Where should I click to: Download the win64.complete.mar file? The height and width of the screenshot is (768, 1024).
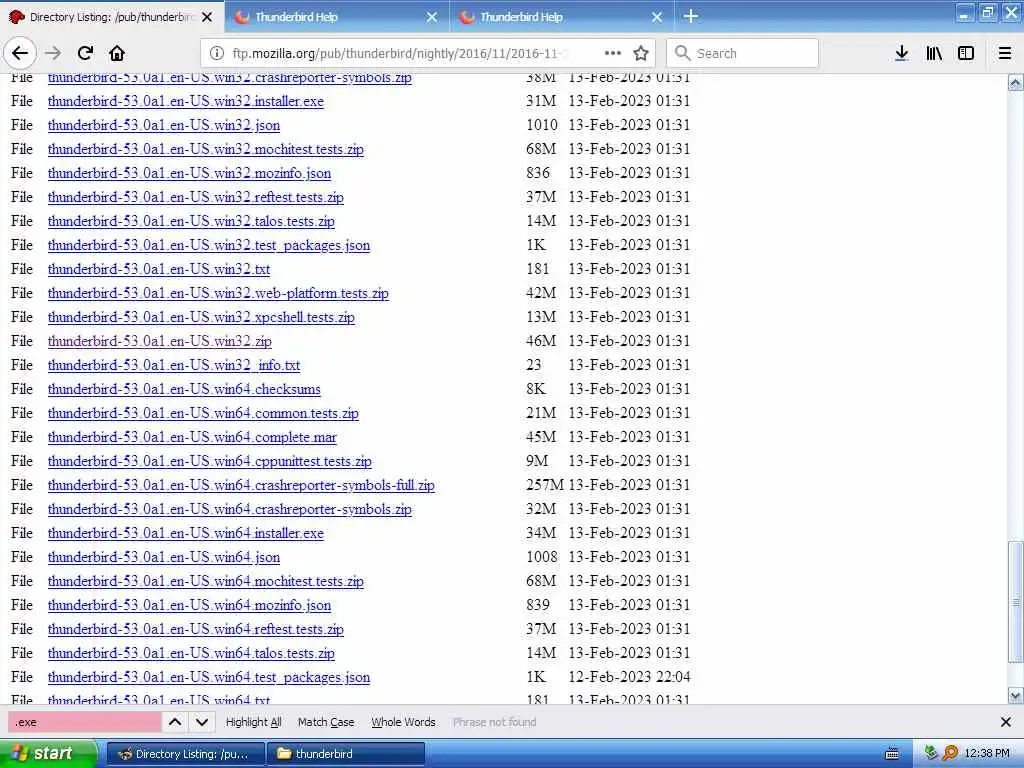pos(192,438)
